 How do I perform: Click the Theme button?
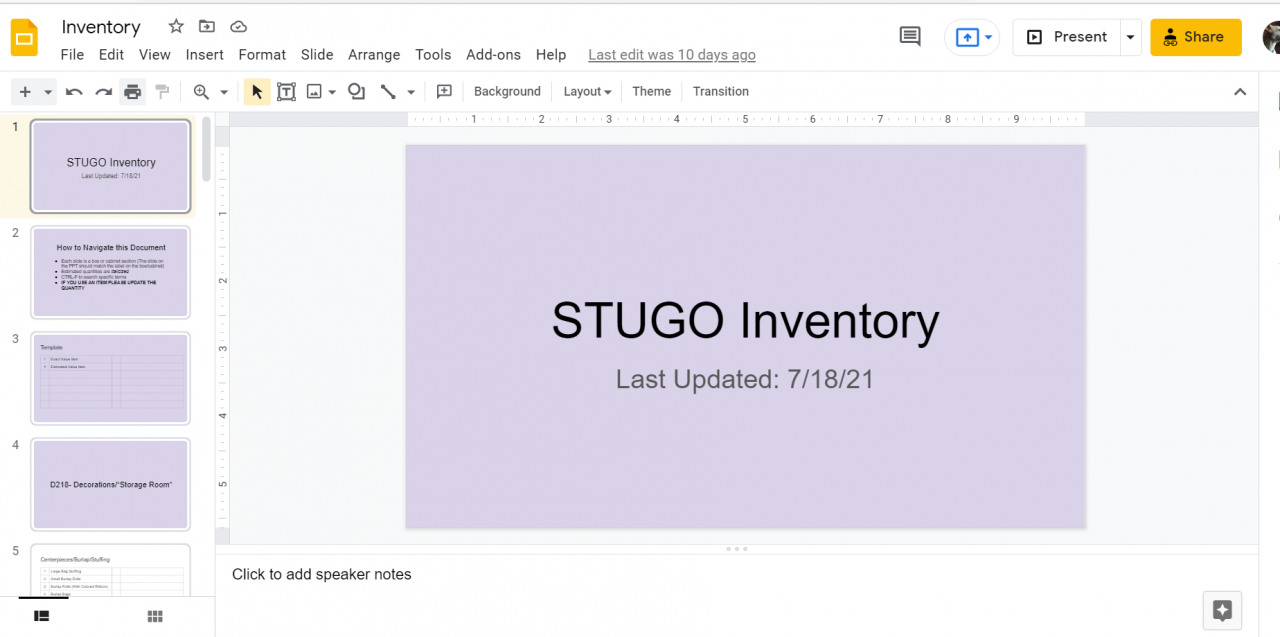point(652,92)
